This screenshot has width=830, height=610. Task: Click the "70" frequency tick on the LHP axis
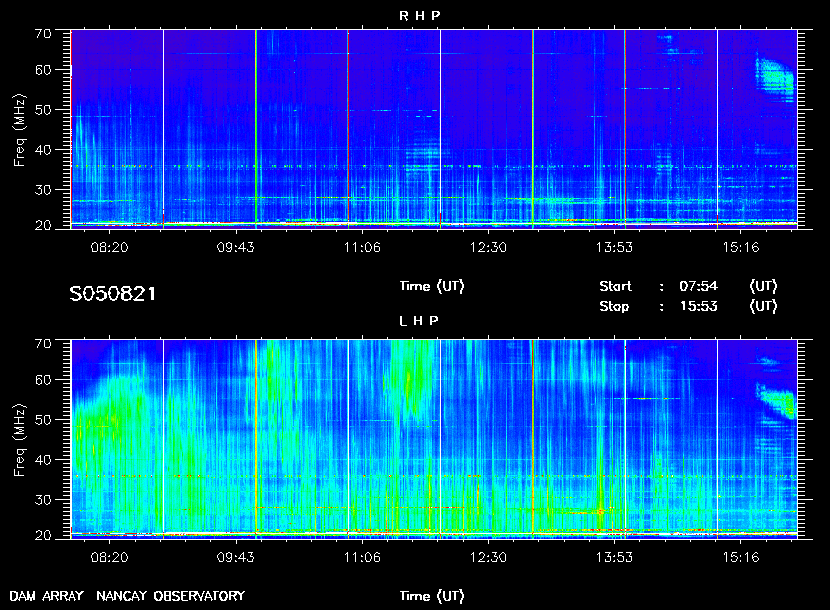[43, 344]
